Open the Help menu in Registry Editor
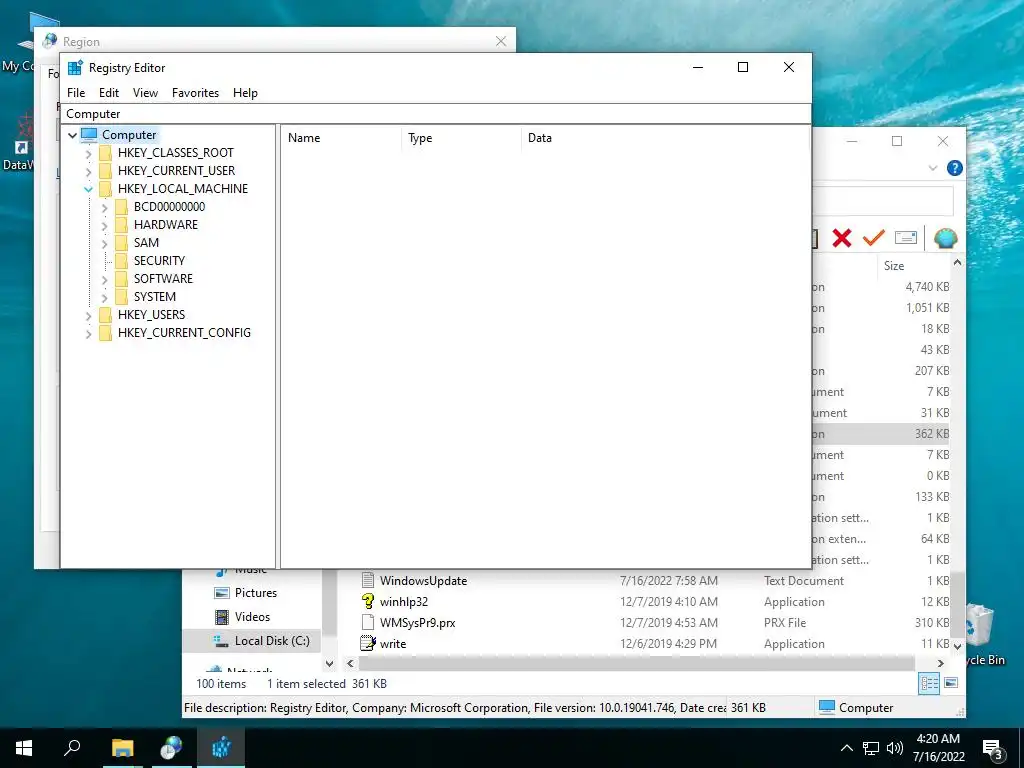The height and width of the screenshot is (768, 1024). click(x=245, y=93)
